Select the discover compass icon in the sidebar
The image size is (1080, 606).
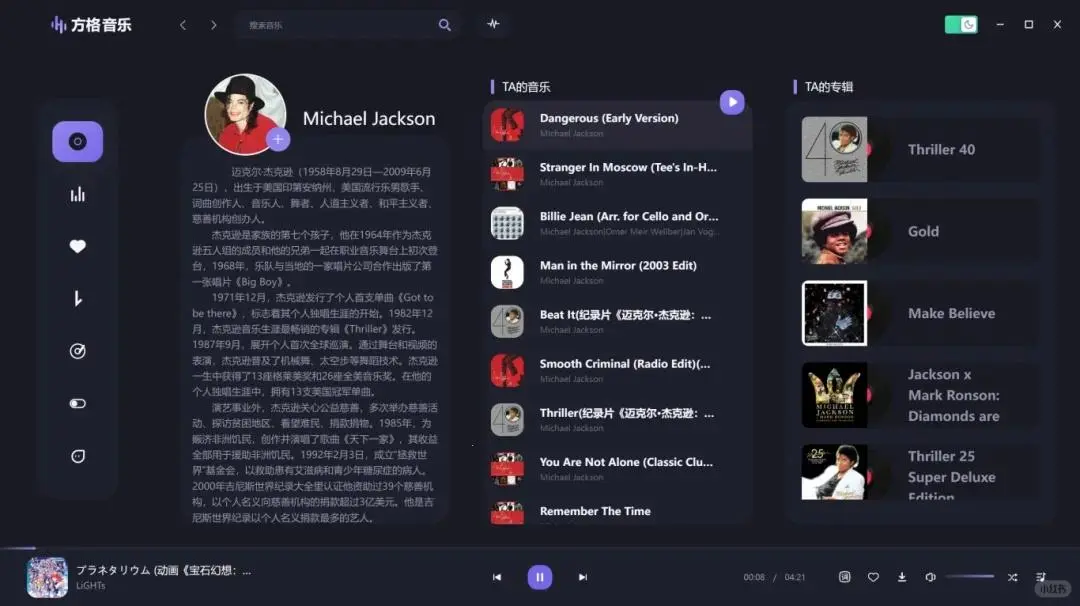77,351
